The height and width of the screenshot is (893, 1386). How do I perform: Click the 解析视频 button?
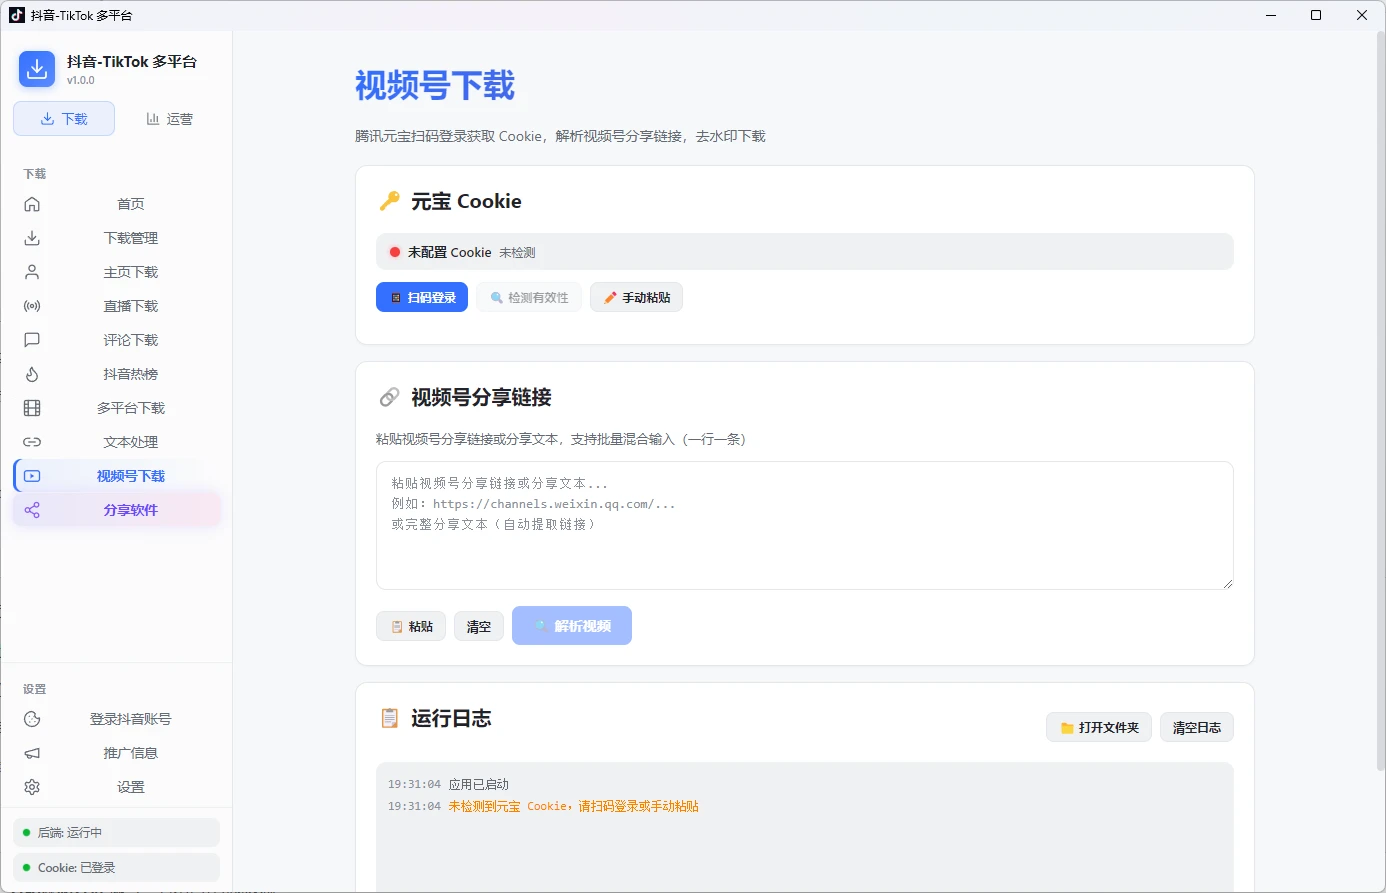572,625
